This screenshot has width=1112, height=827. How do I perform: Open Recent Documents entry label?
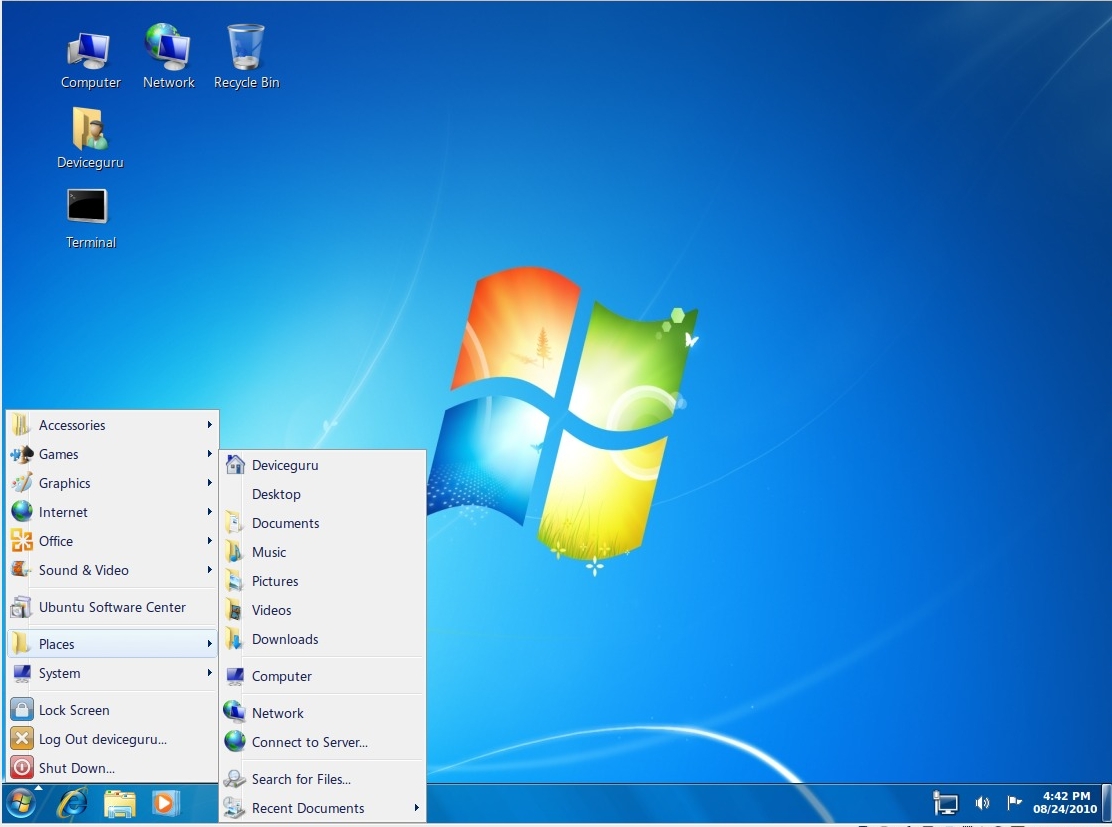coord(308,808)
